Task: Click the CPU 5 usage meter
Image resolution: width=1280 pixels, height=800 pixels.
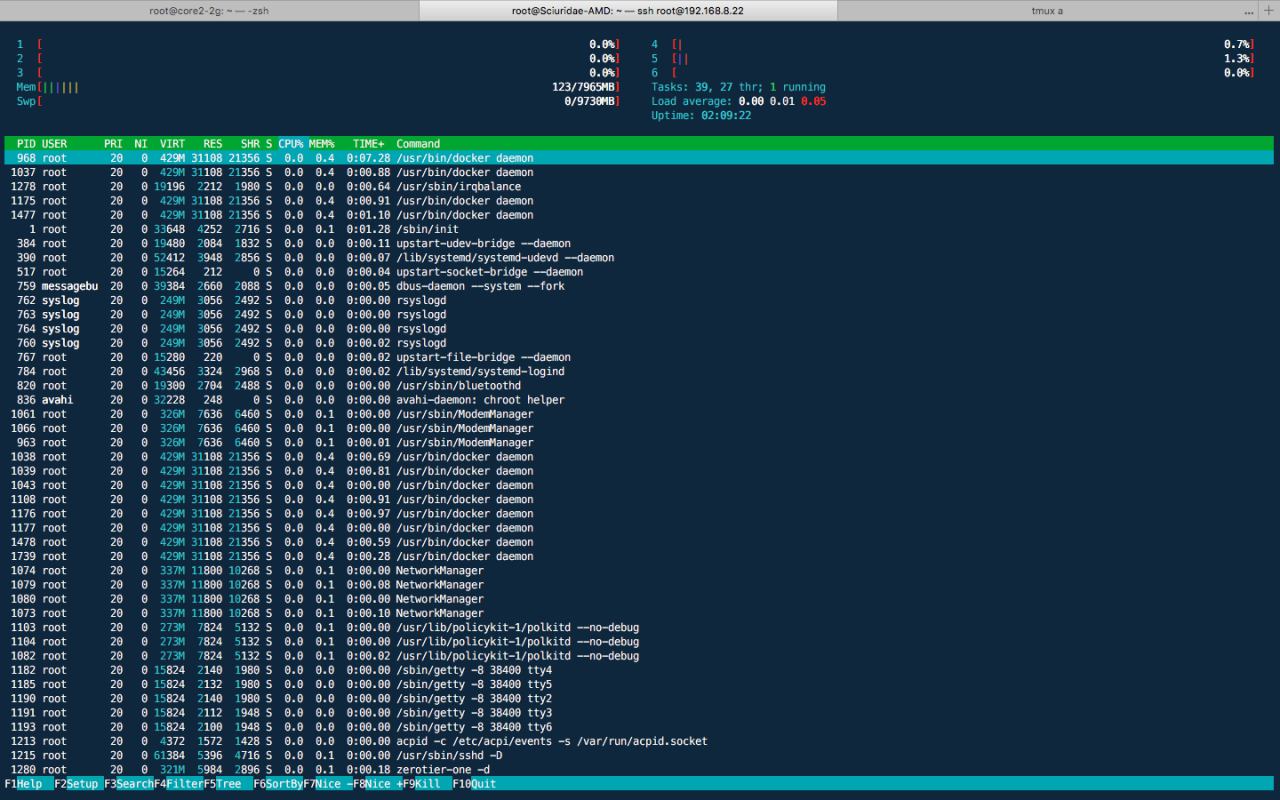Action: coord(952,59)
